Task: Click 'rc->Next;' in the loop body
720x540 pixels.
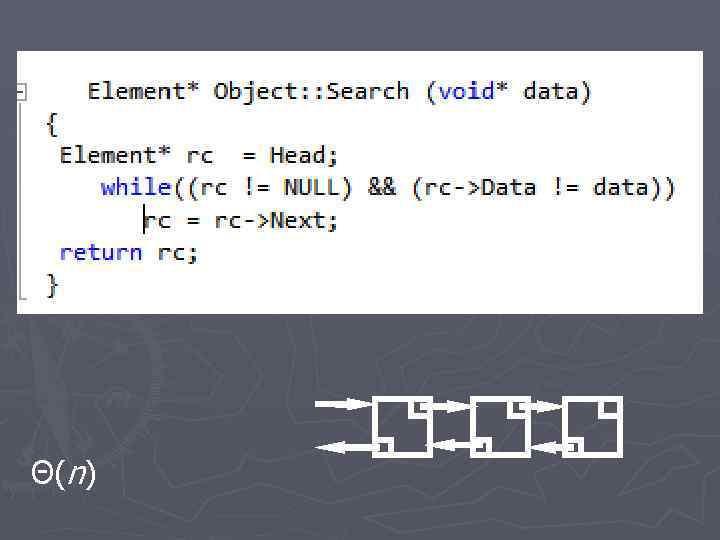Action: pyautogui.click(x=278, y=220)
